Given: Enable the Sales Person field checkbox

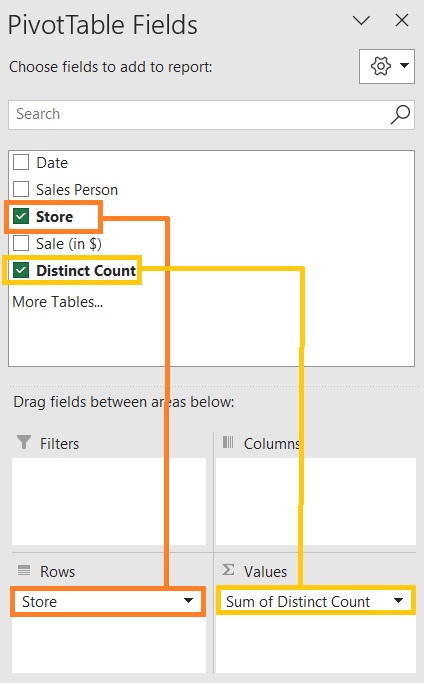Looking at the screenshot, I should (x=21, y=189).
